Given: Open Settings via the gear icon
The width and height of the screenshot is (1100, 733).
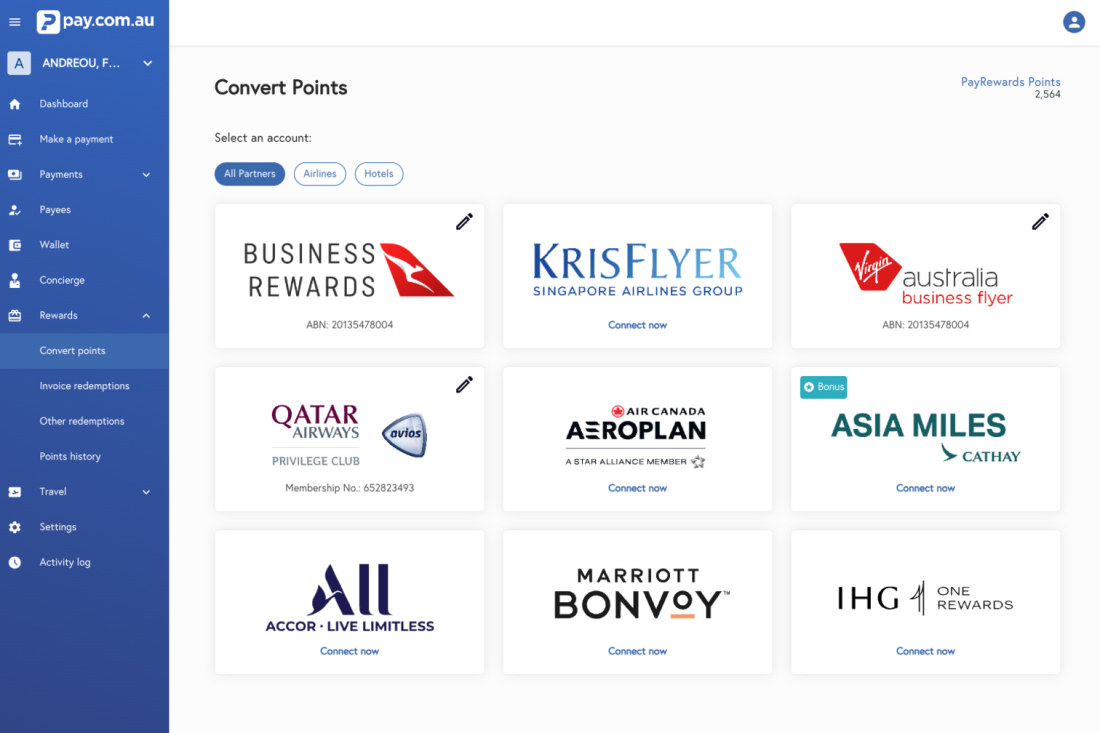Looking at the screenshot, I should click(x=15, y=527).
